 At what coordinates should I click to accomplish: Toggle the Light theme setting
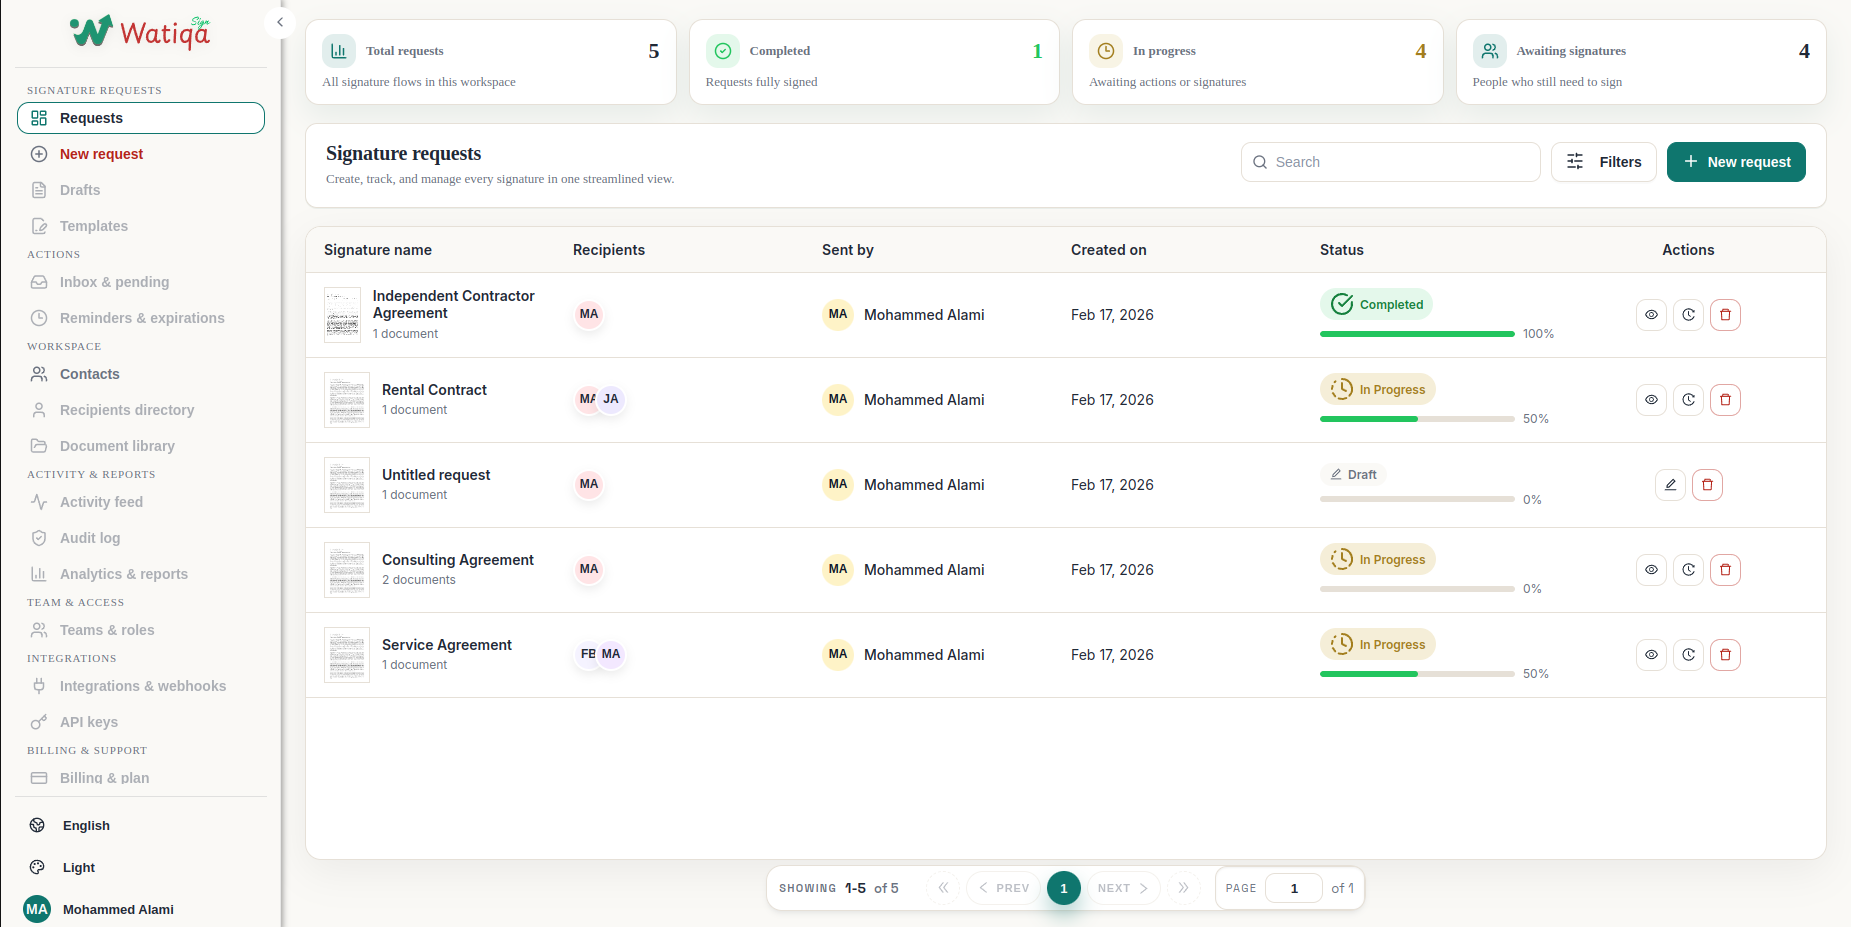(78, 867)
